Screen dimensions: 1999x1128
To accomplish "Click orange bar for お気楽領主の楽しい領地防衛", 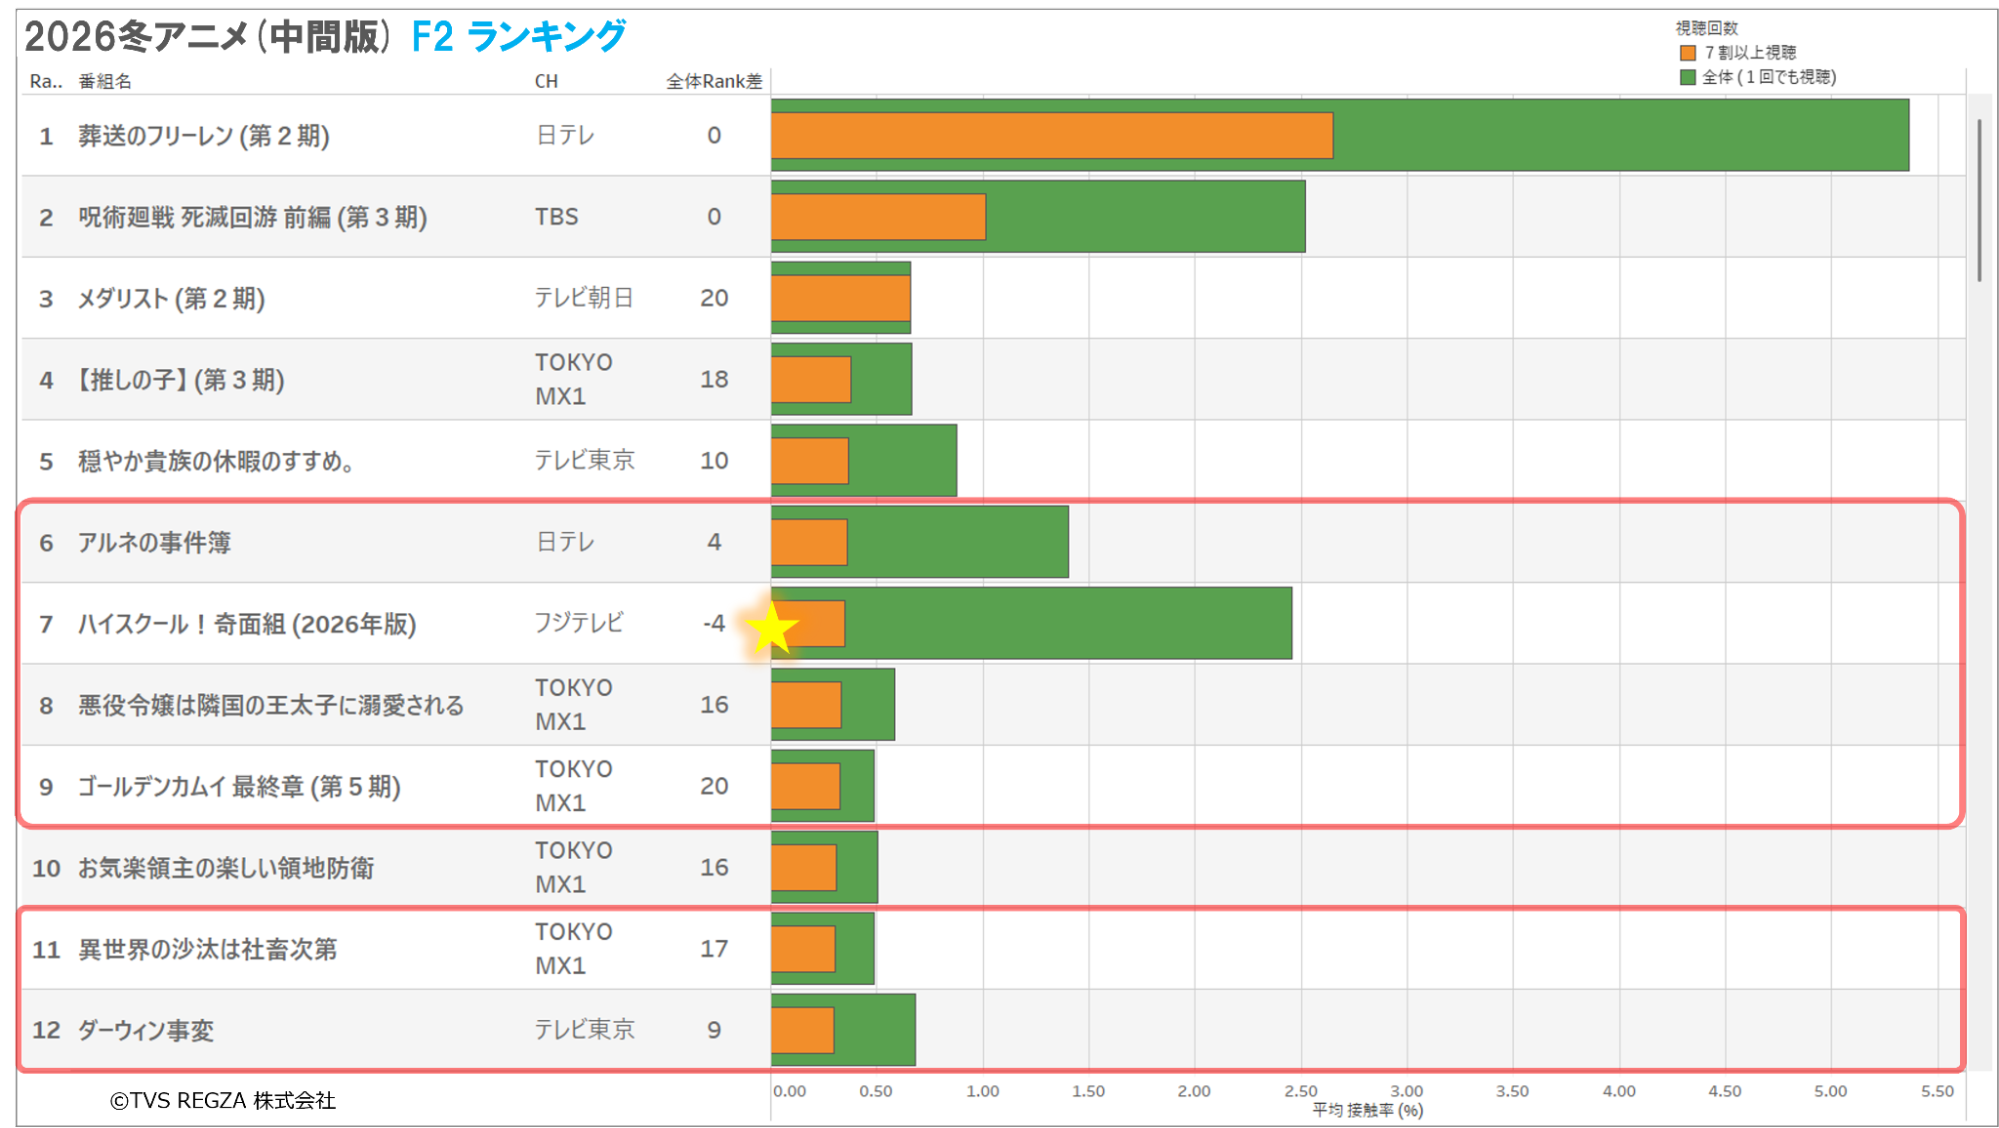I will point(803,868).
